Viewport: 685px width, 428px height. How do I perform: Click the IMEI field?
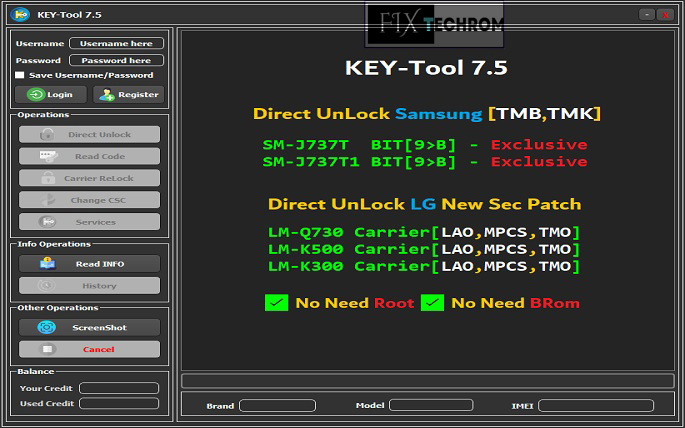click(596, 406)
